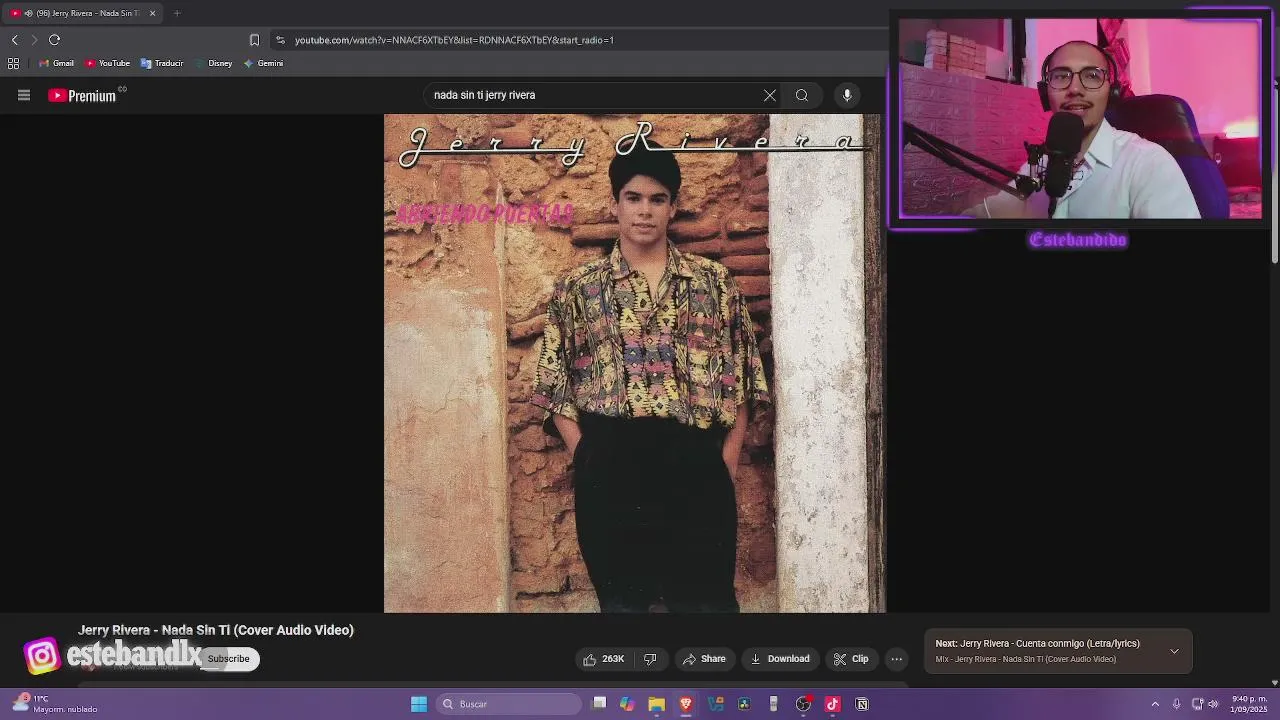Click the Jerry Rivera album cover video

pyautogui.click(x=634, y=363)
